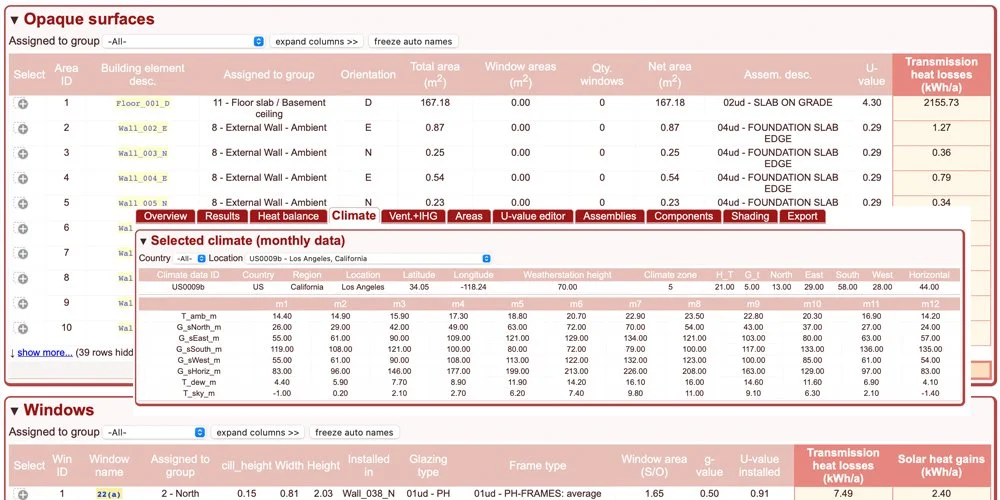Open the Location dropdown showing Los Angeles
This screenshot has height=500, width=1000.
click(368, 258)
